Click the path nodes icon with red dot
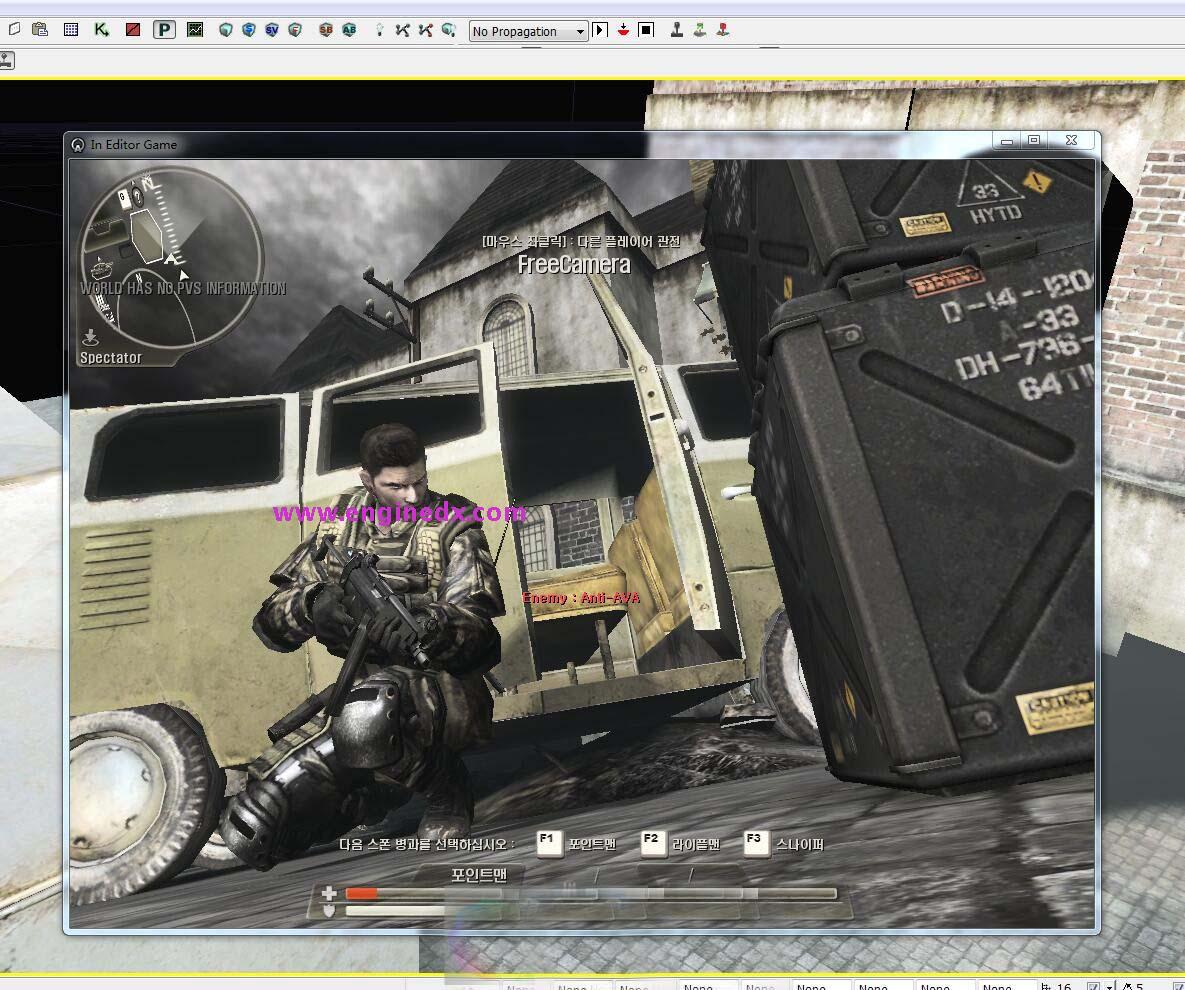This screenshot has height=990, width=1185. click(425, 29)
